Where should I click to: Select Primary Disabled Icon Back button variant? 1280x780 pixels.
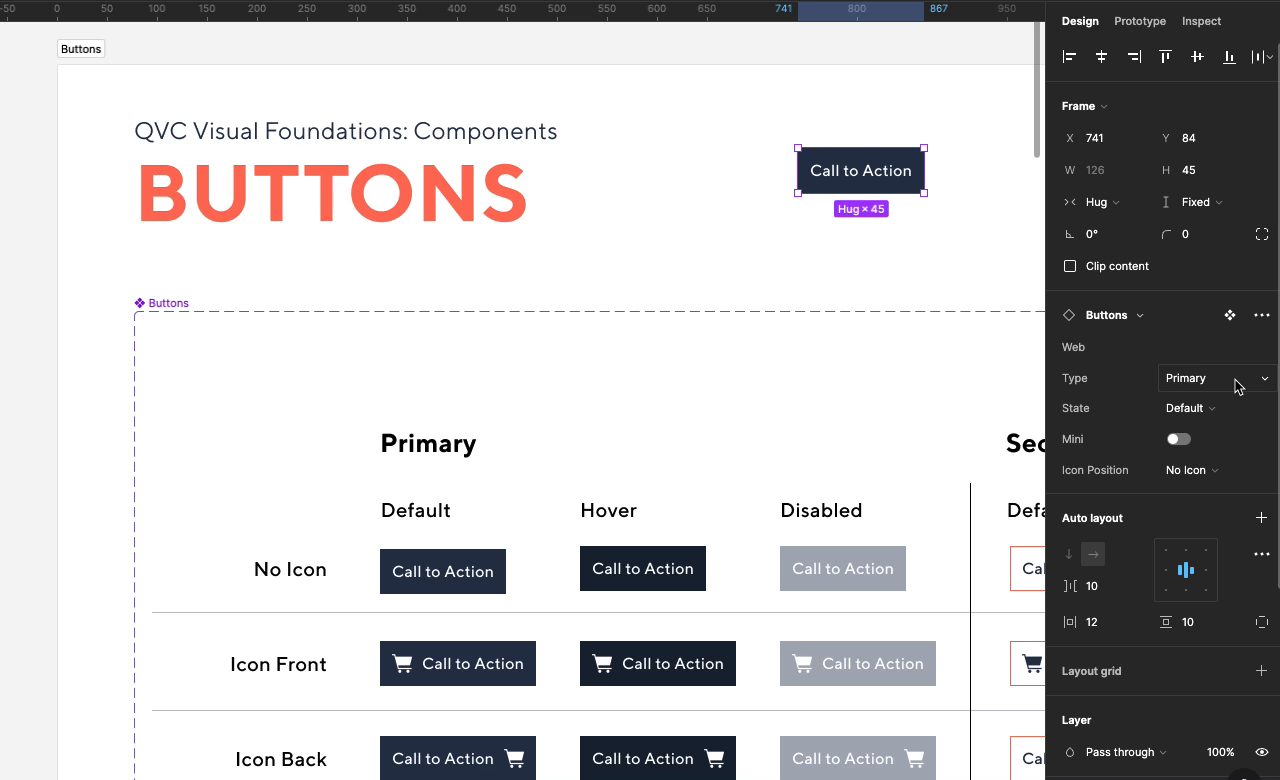(858, 758)
